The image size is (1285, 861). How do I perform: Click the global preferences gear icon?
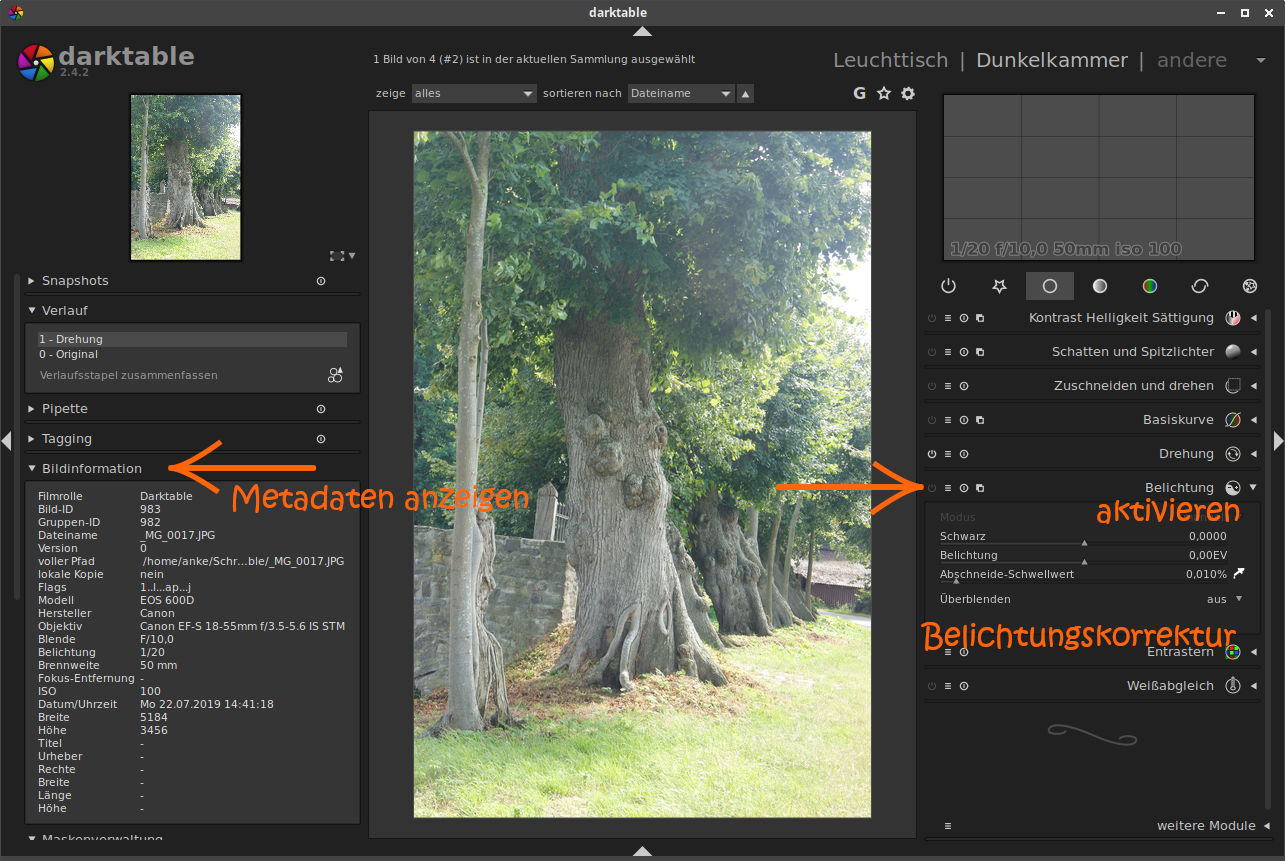point(908,93)
